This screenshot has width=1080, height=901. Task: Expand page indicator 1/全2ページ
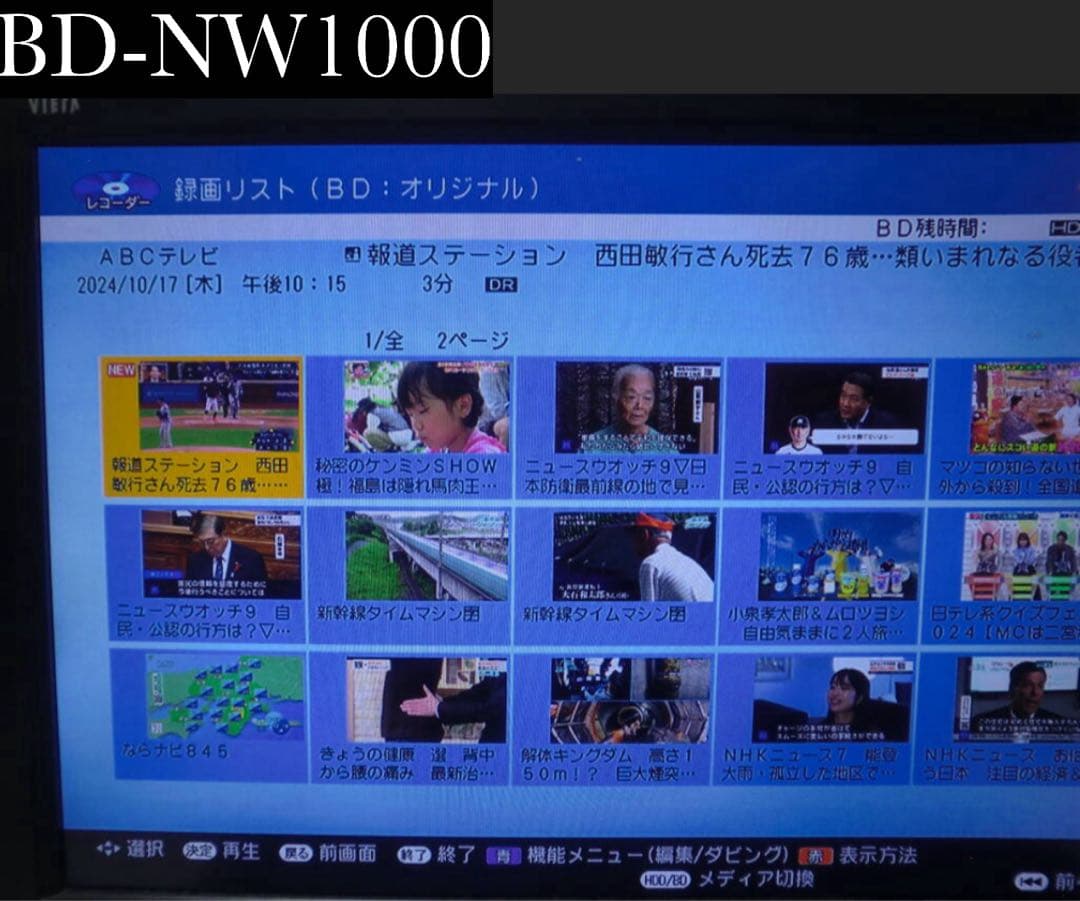point(438,340)
